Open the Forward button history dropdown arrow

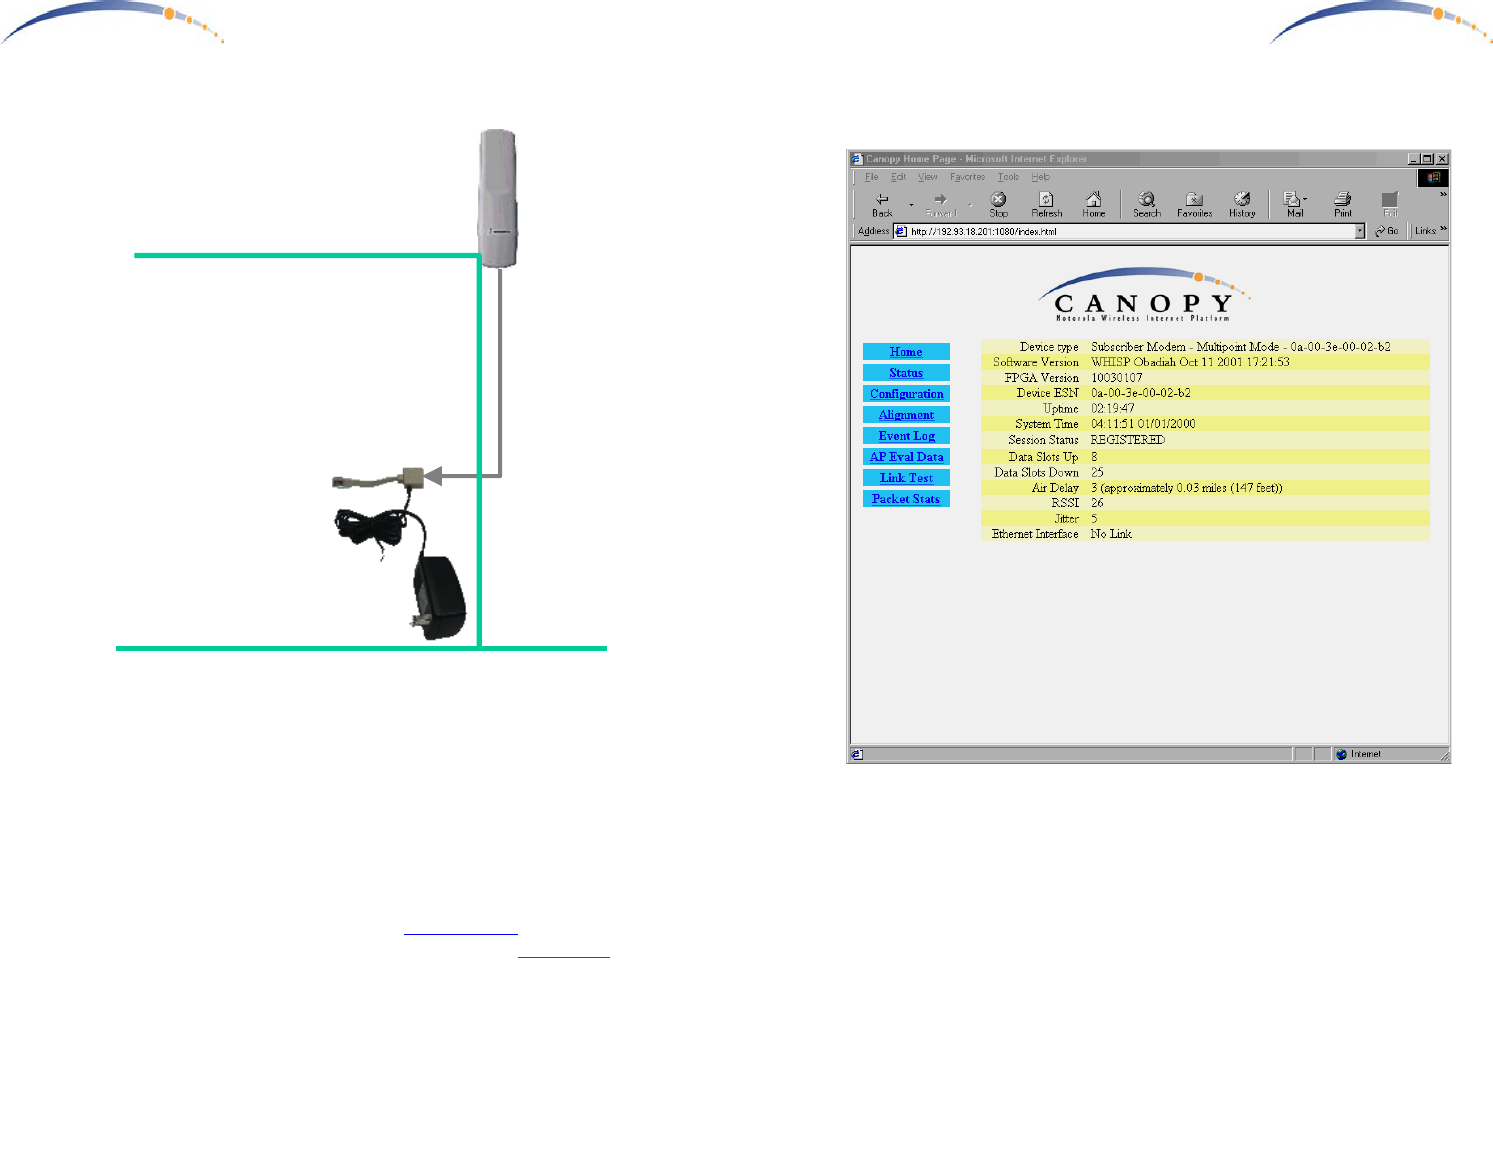tap(970, 204)
